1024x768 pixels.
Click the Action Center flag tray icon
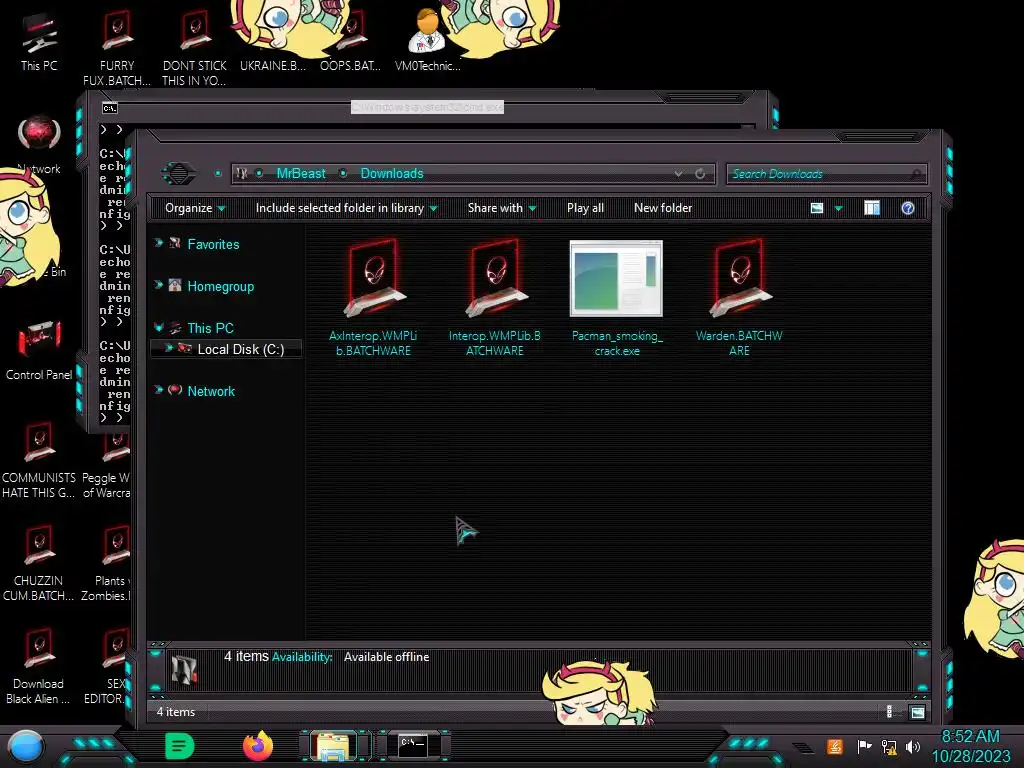click(864, 746)
